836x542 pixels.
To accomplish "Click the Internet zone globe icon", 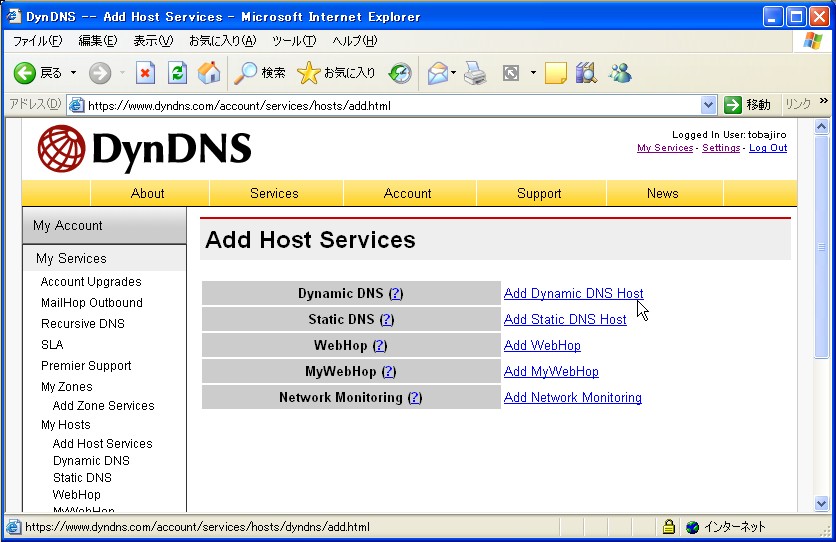I will 693,527.
